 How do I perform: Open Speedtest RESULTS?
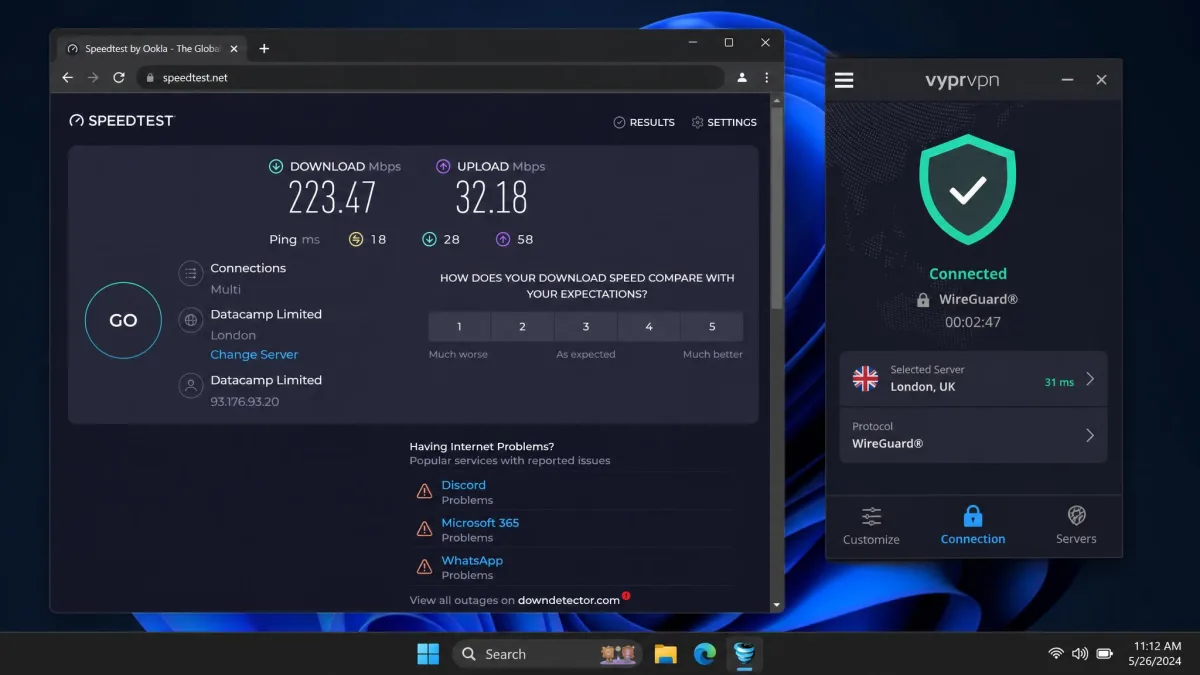[644, 122]
